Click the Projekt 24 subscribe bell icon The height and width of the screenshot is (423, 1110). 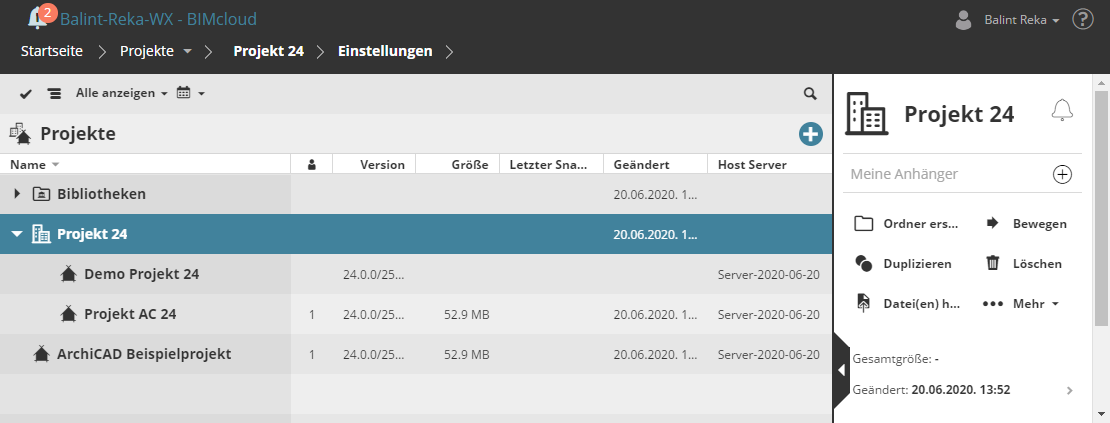(1062, 111)
